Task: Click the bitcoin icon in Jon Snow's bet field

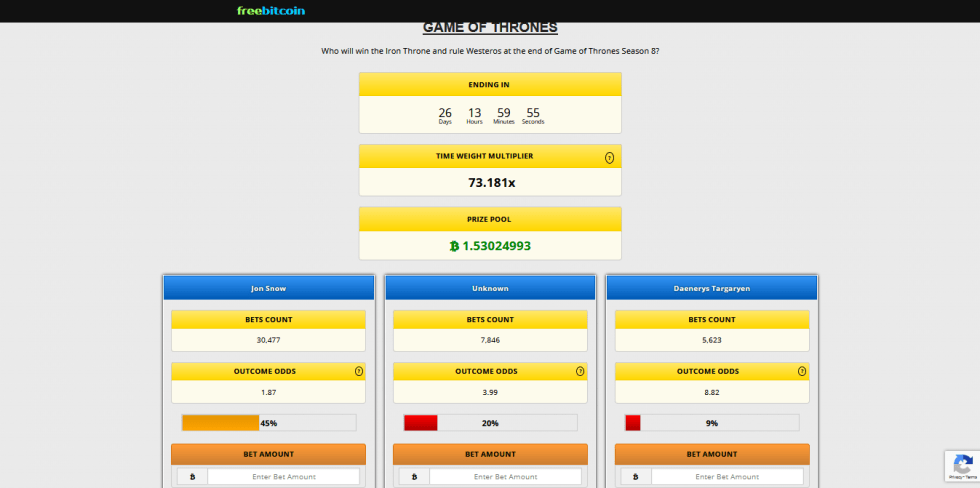Action: [x=192, y=477]
